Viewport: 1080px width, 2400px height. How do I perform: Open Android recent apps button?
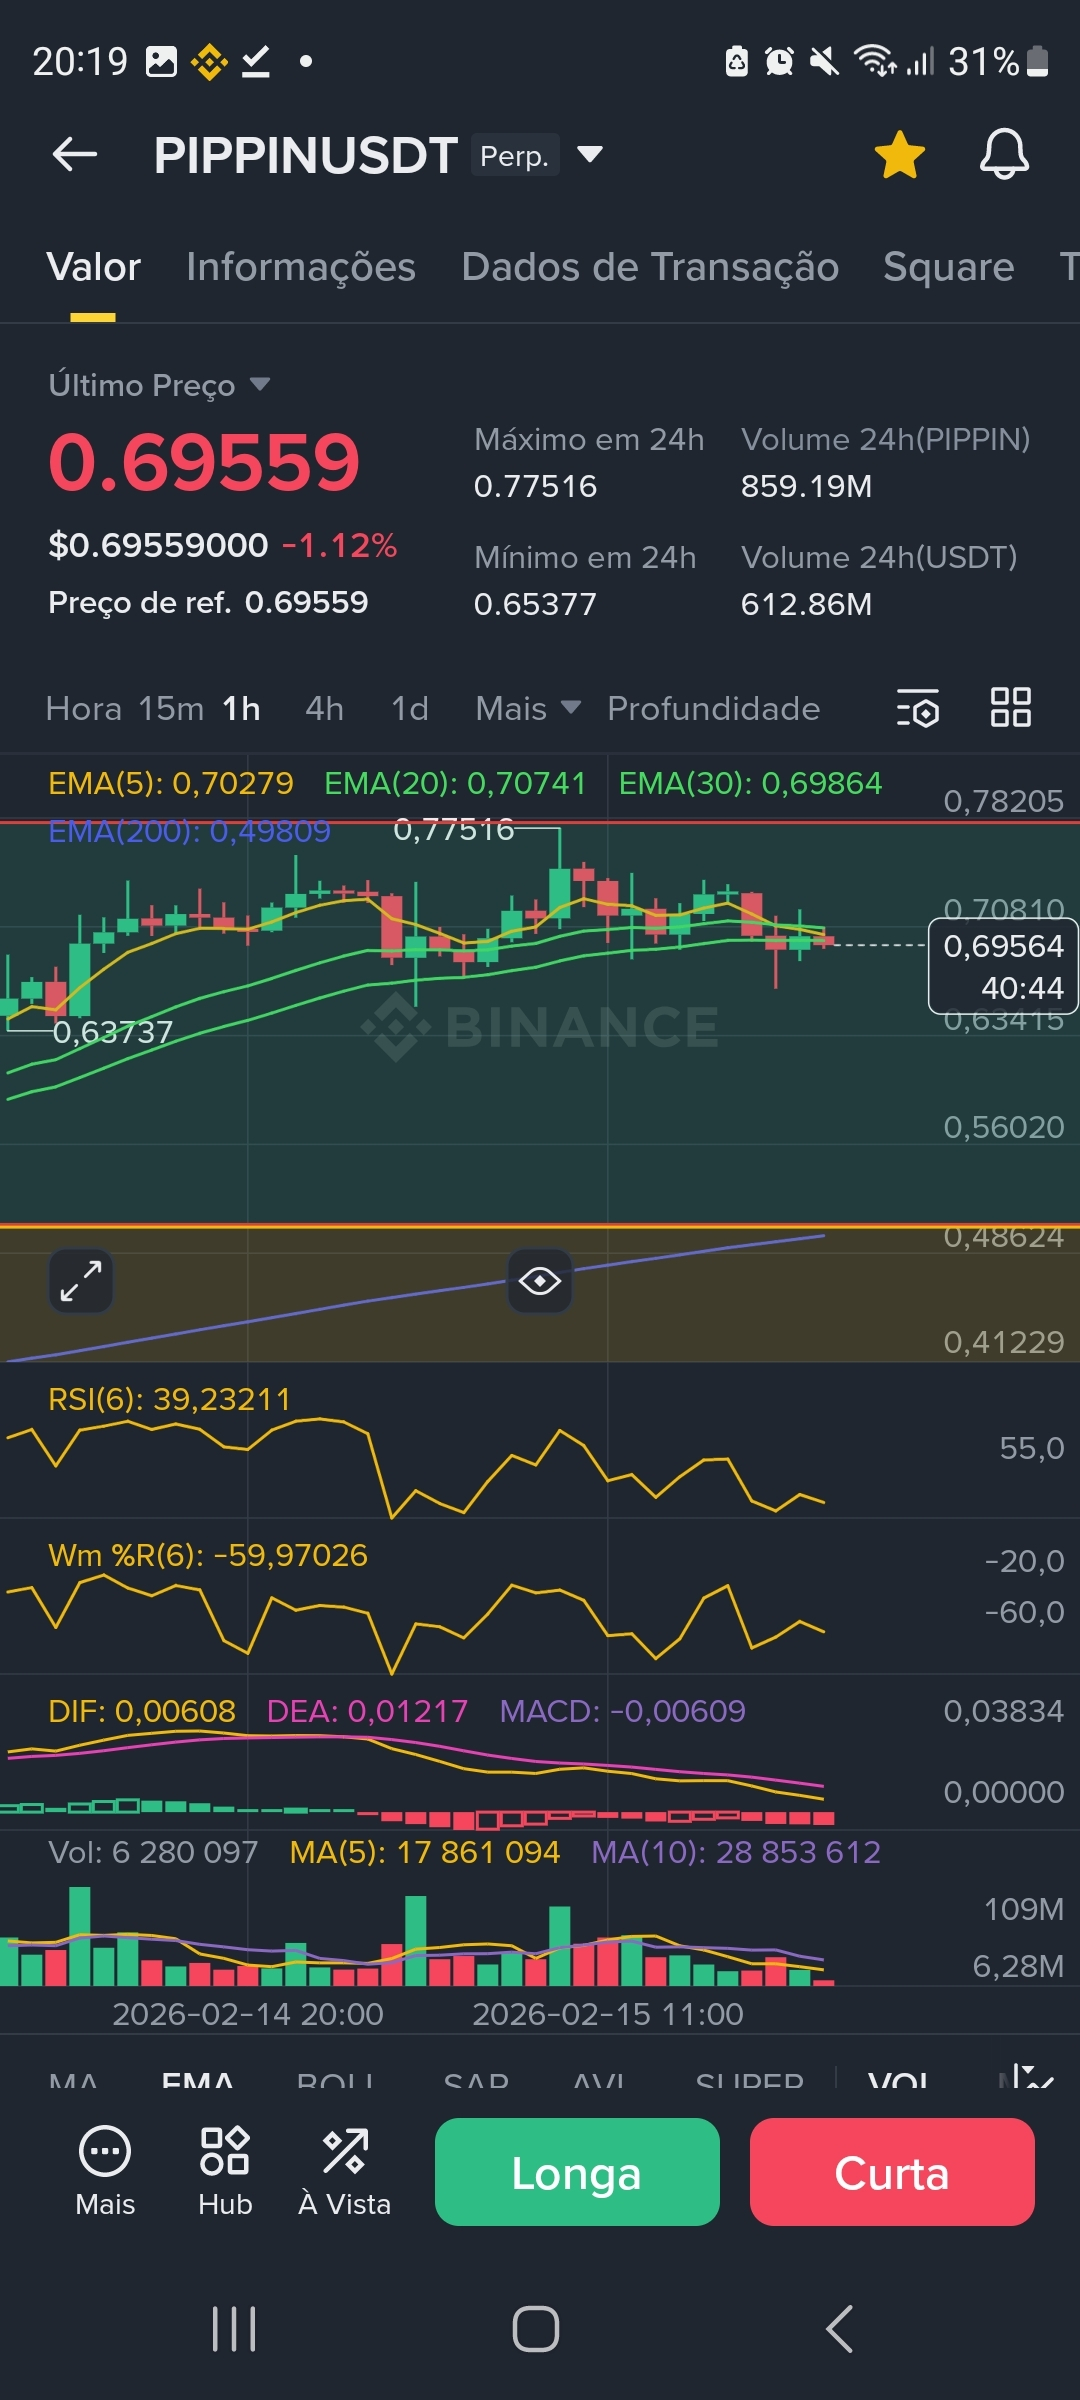[234, 2329]
